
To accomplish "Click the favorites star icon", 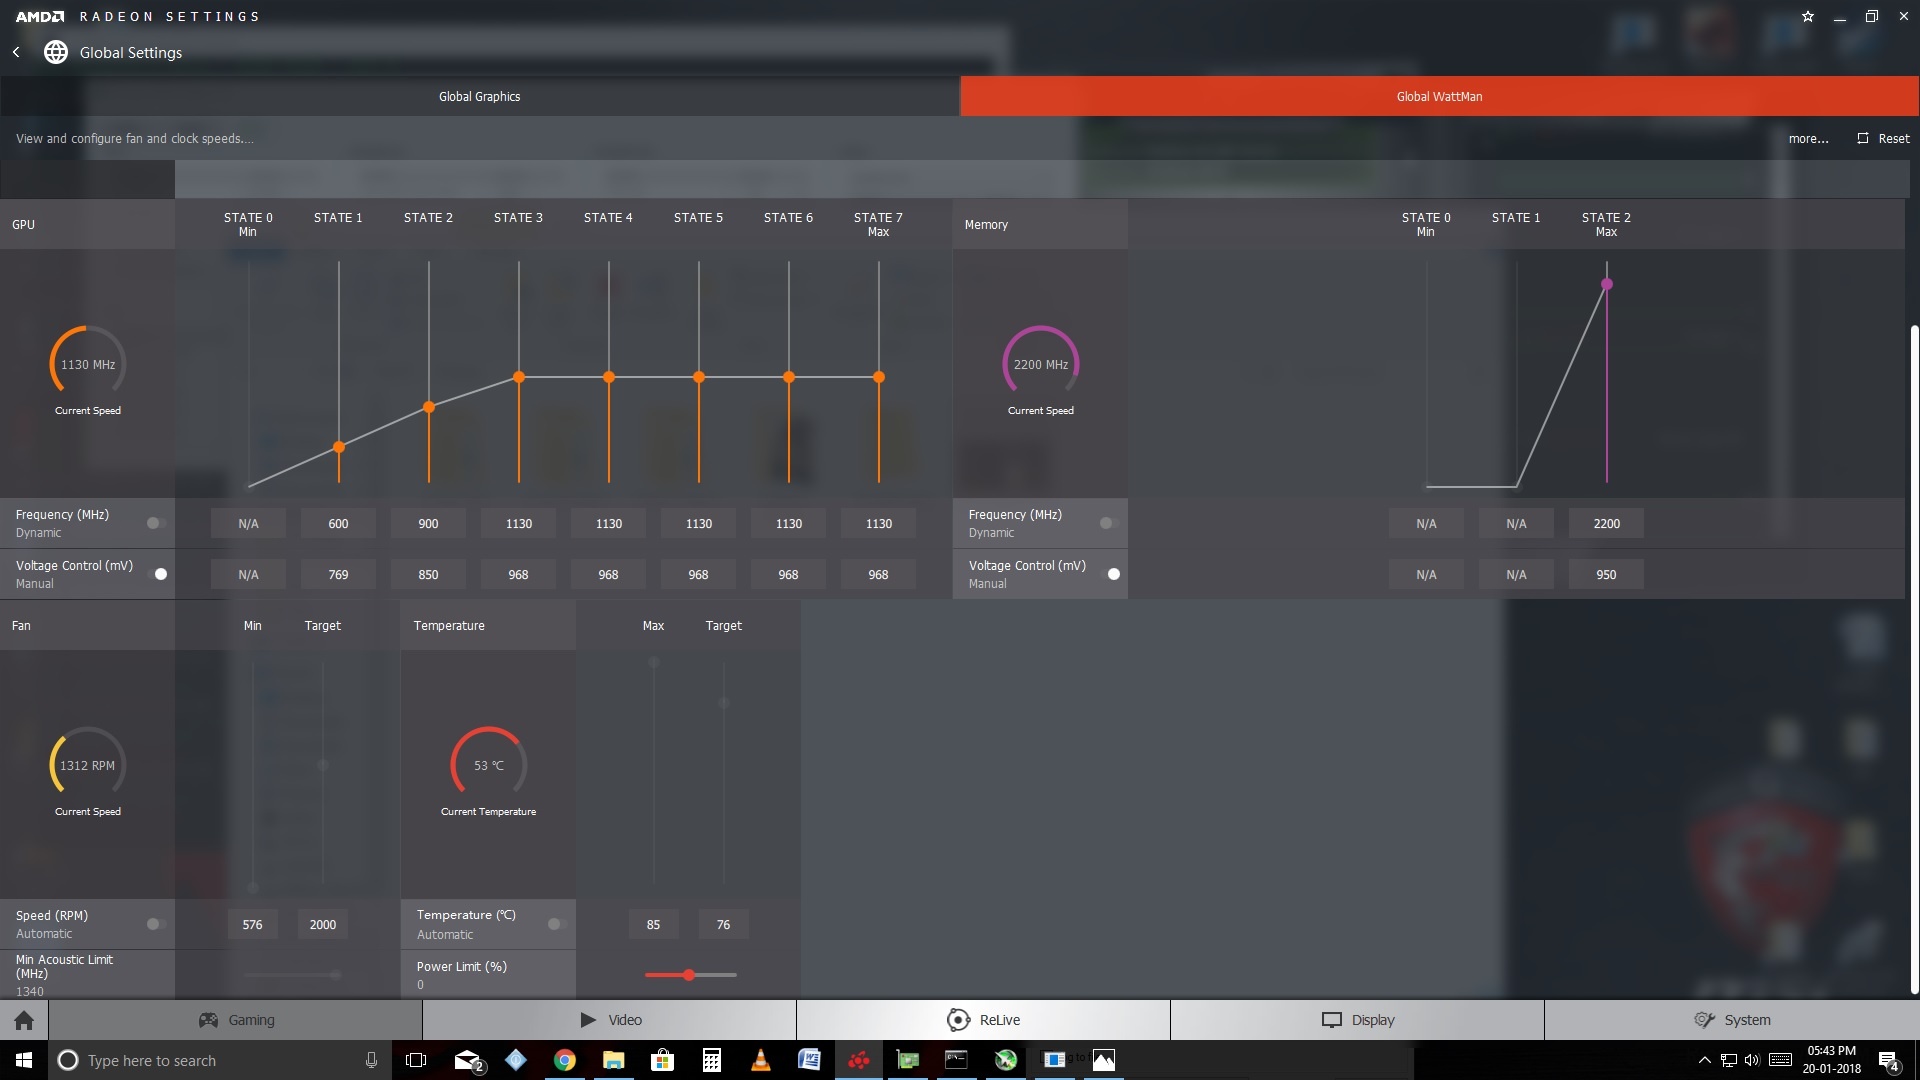I will [1807, 16].
